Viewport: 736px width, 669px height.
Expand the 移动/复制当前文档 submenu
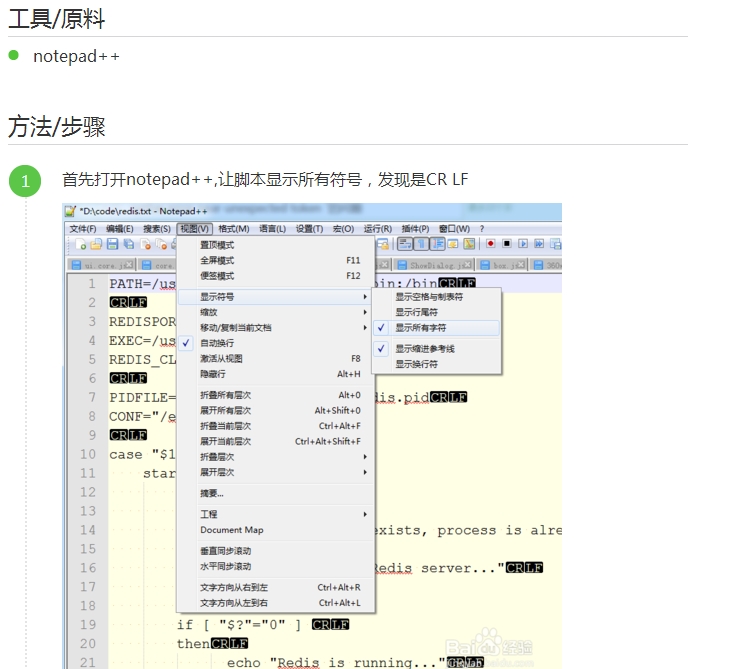276,328
